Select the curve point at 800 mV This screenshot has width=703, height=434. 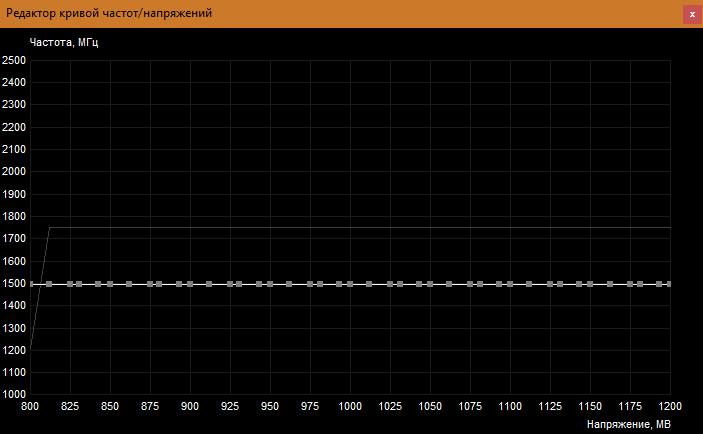click(x=30, y=284)
